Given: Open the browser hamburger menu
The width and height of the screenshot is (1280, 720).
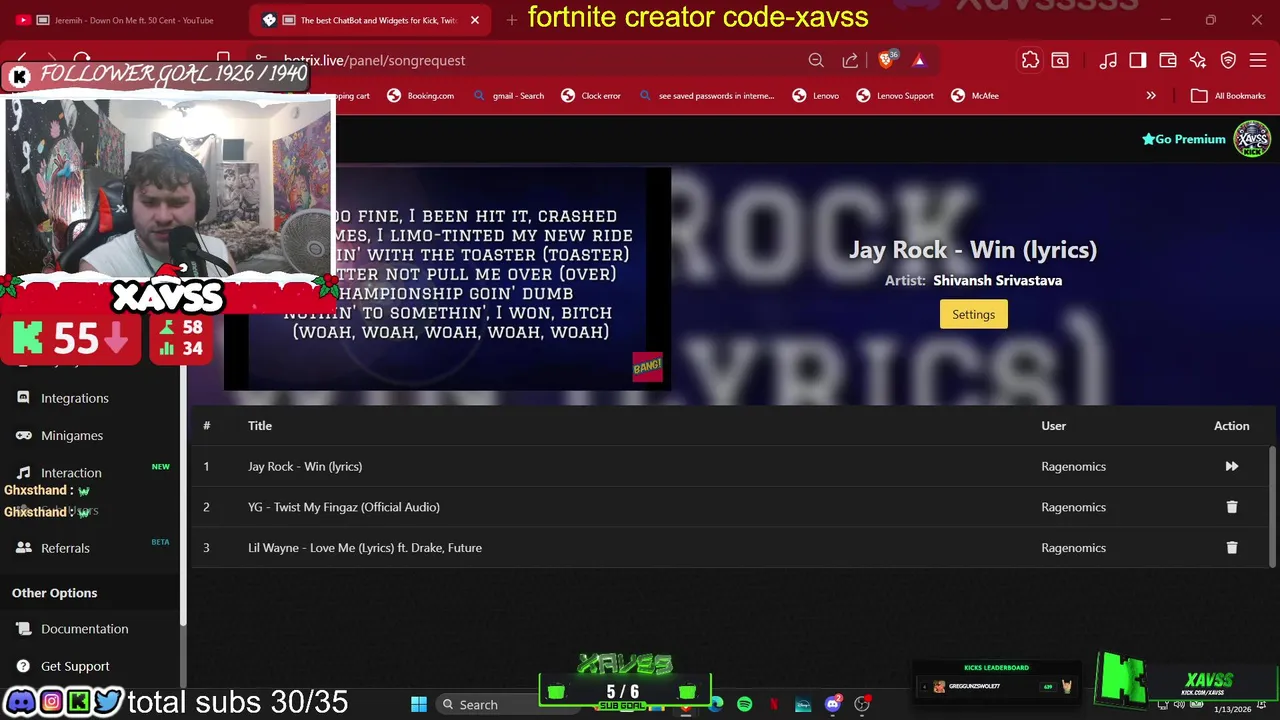Looking at the screenshot, I should pyautogui.click(x=1258, y=60).
